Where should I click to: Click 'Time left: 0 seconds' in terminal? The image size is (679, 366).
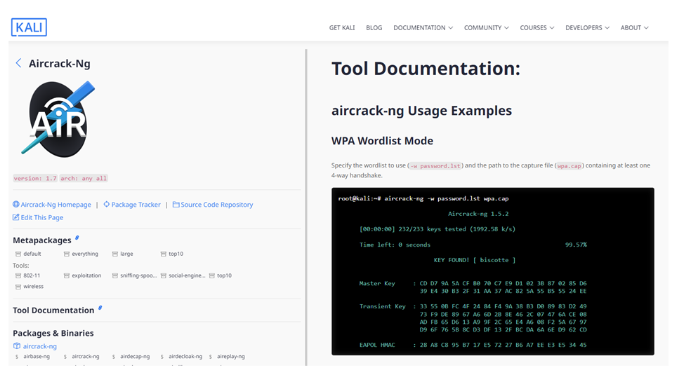click(x=395, y=245)
